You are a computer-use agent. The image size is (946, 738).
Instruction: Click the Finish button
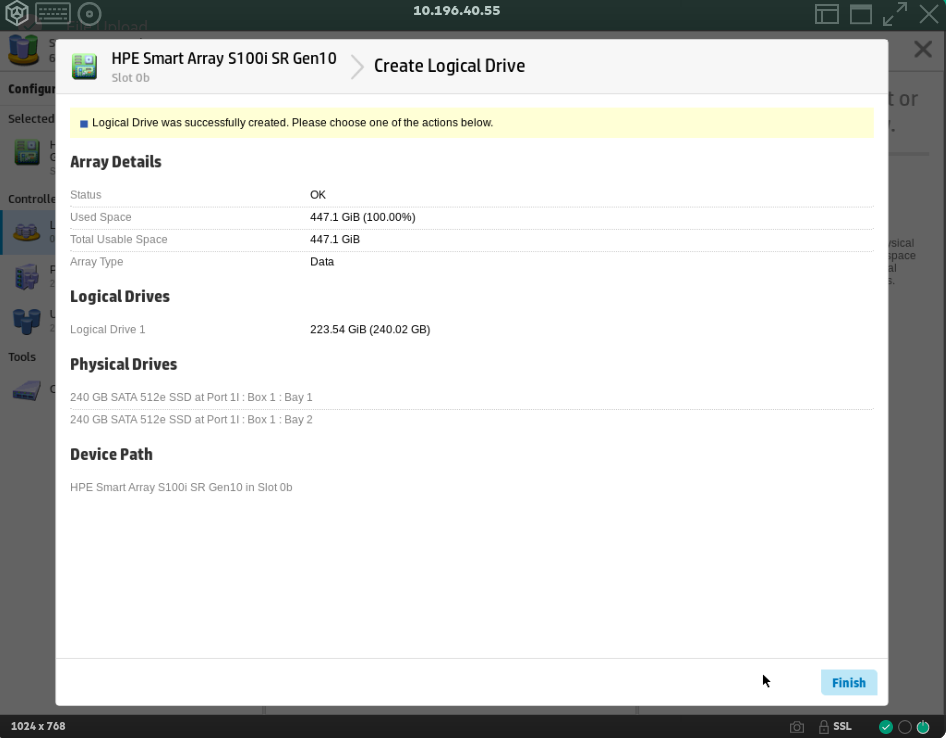point(848,682)
